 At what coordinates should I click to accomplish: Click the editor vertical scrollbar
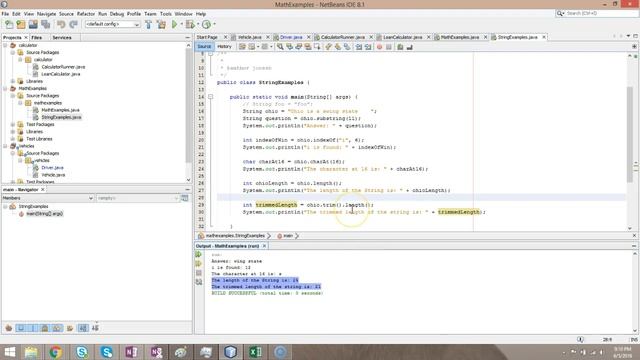click(630, 135)
